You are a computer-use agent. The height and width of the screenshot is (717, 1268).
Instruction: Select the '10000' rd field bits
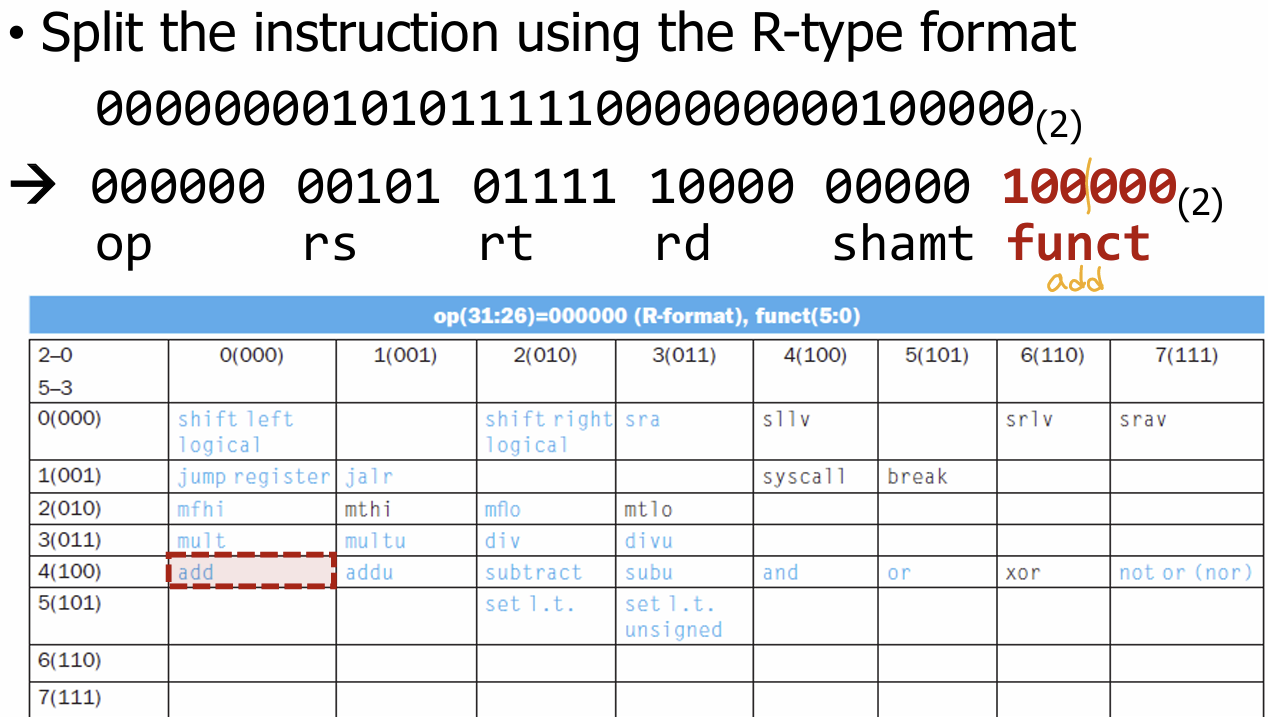click(721, 187)
